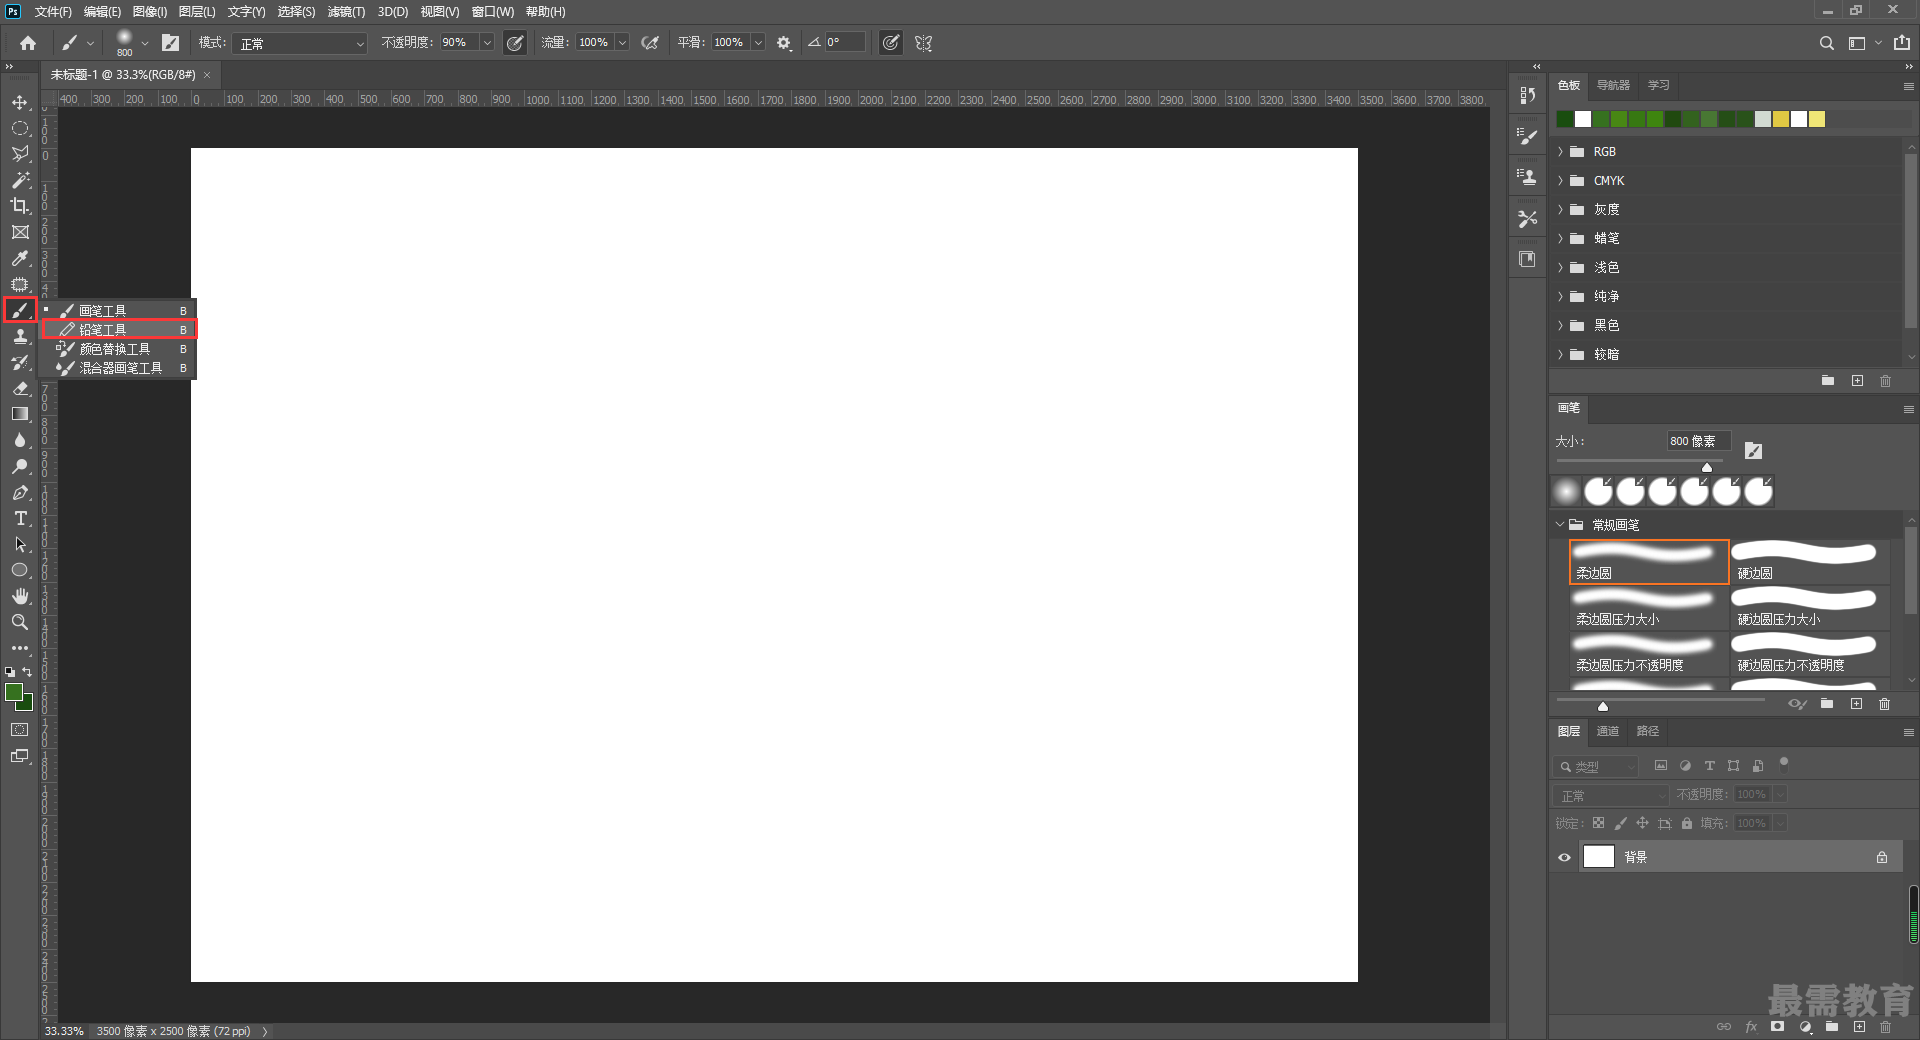Click the 背景 layer thumbnail
The height and width of the screenshot is (1040, 1920).
(1598, 857)
